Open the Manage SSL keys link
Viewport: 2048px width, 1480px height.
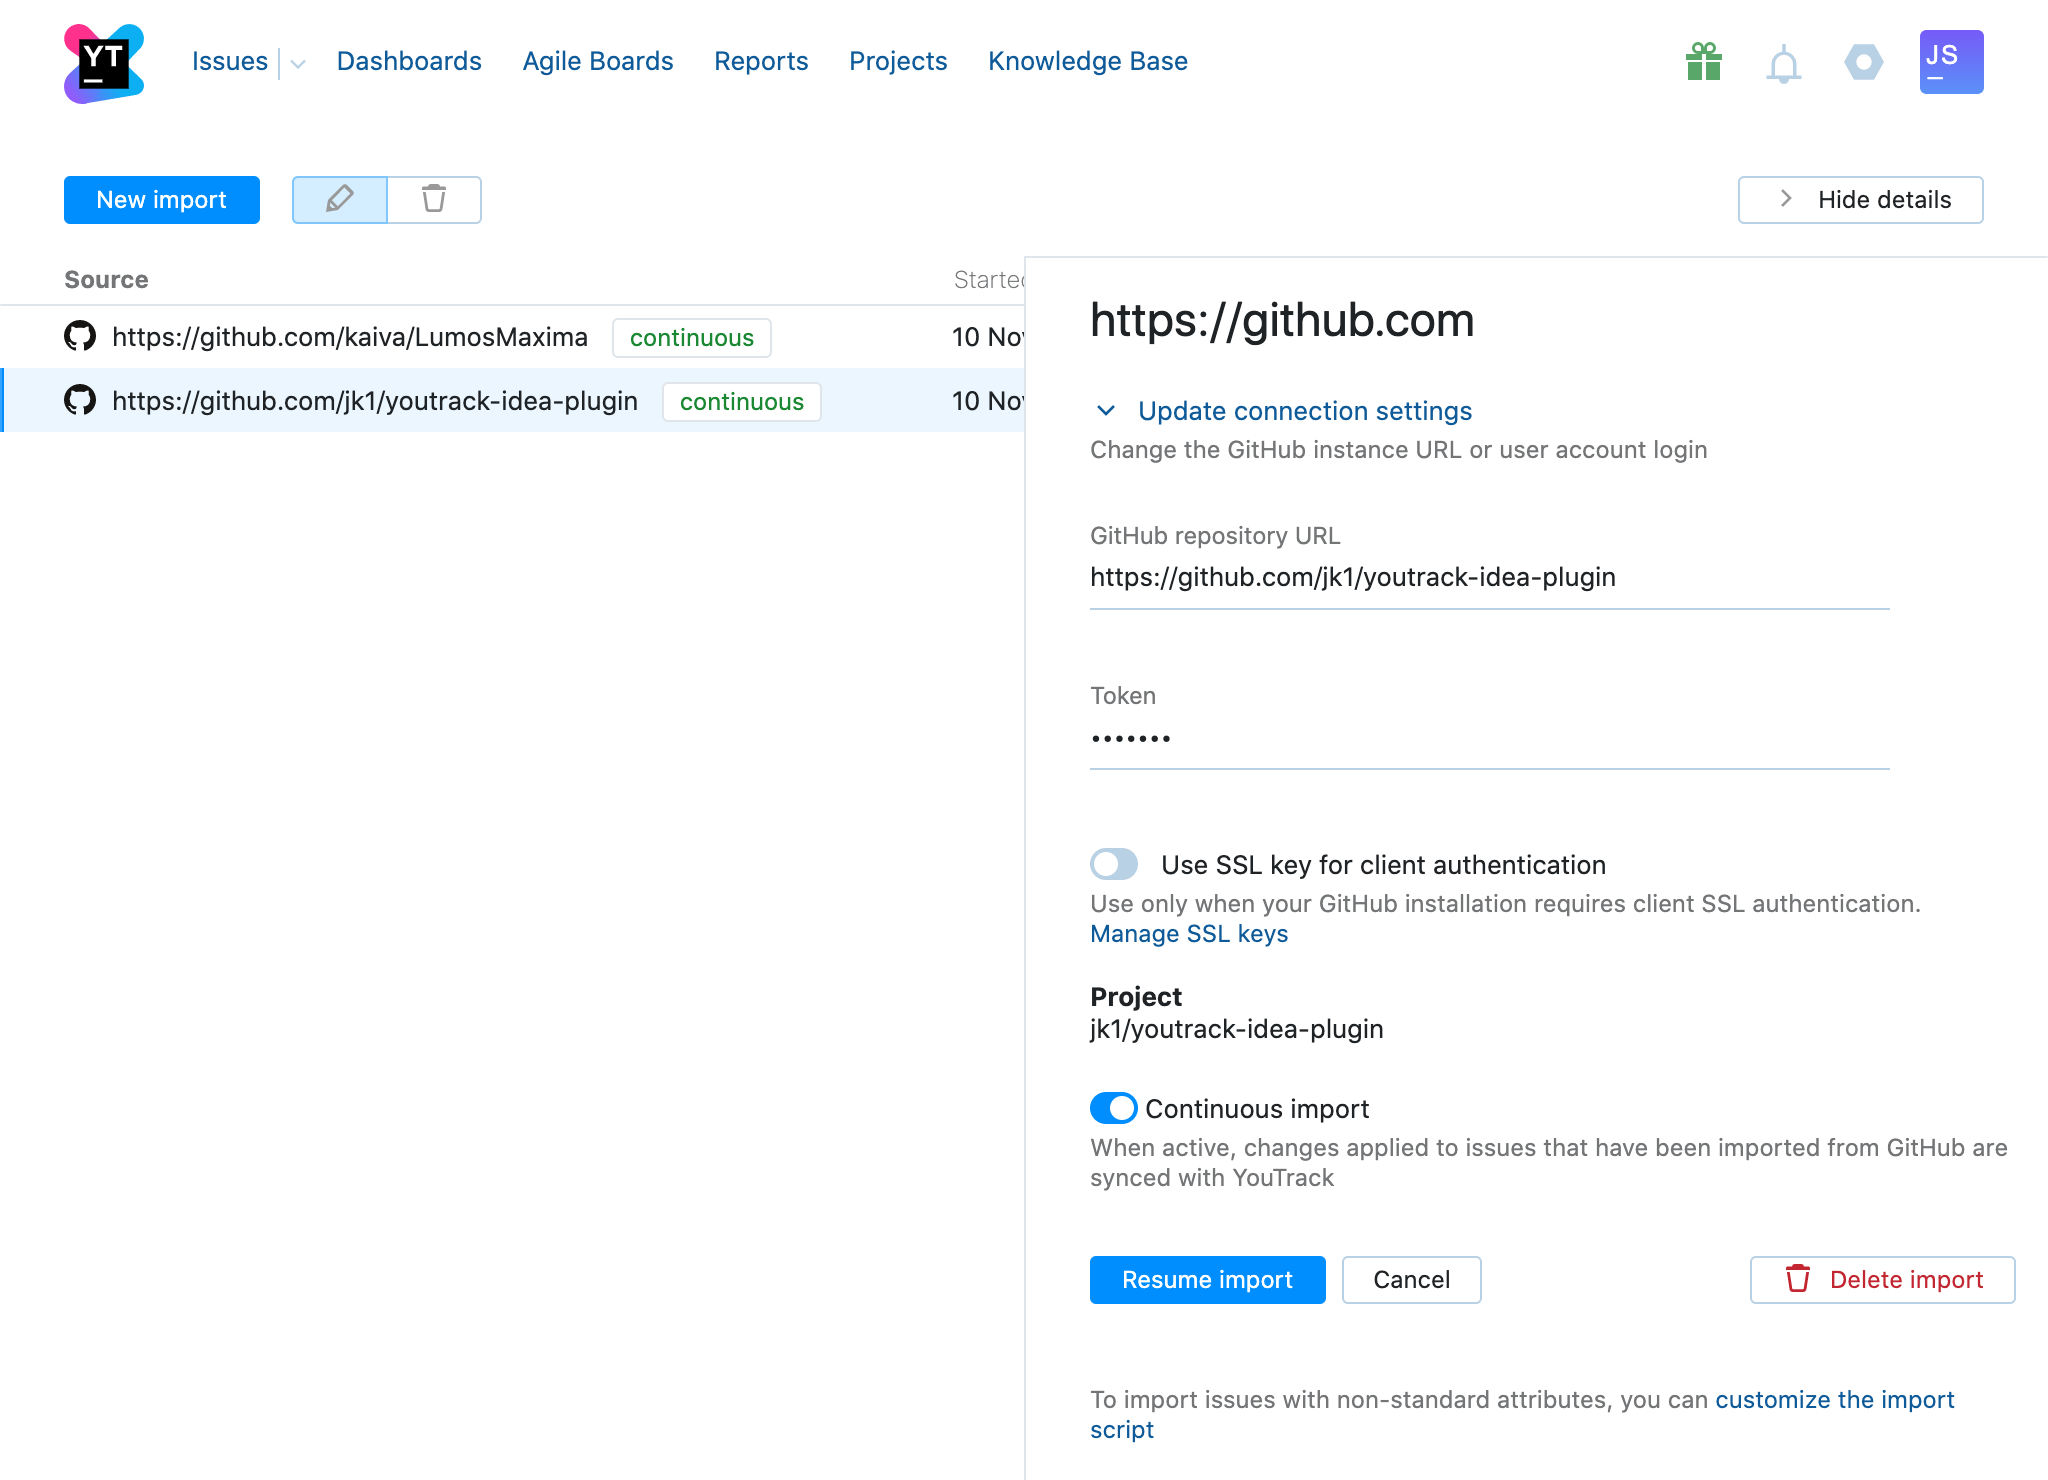1189,934
